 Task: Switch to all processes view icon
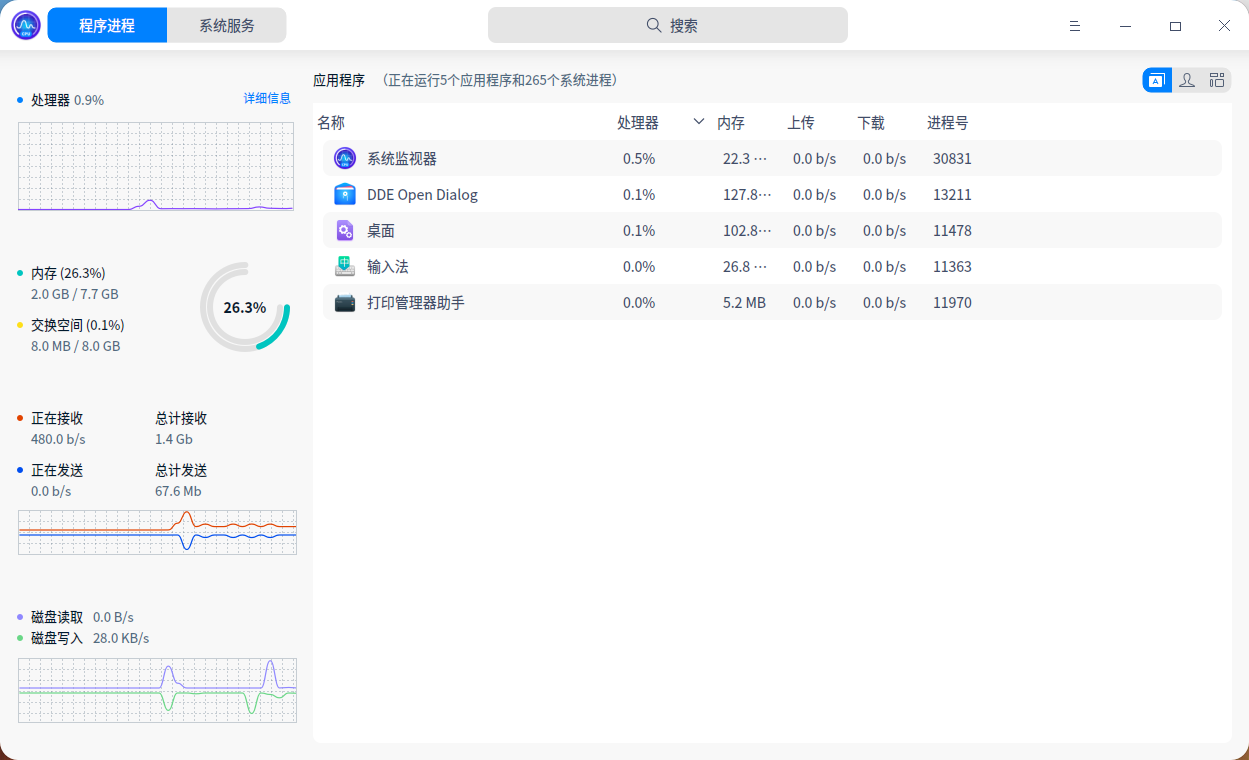[x=1217, y=79]
